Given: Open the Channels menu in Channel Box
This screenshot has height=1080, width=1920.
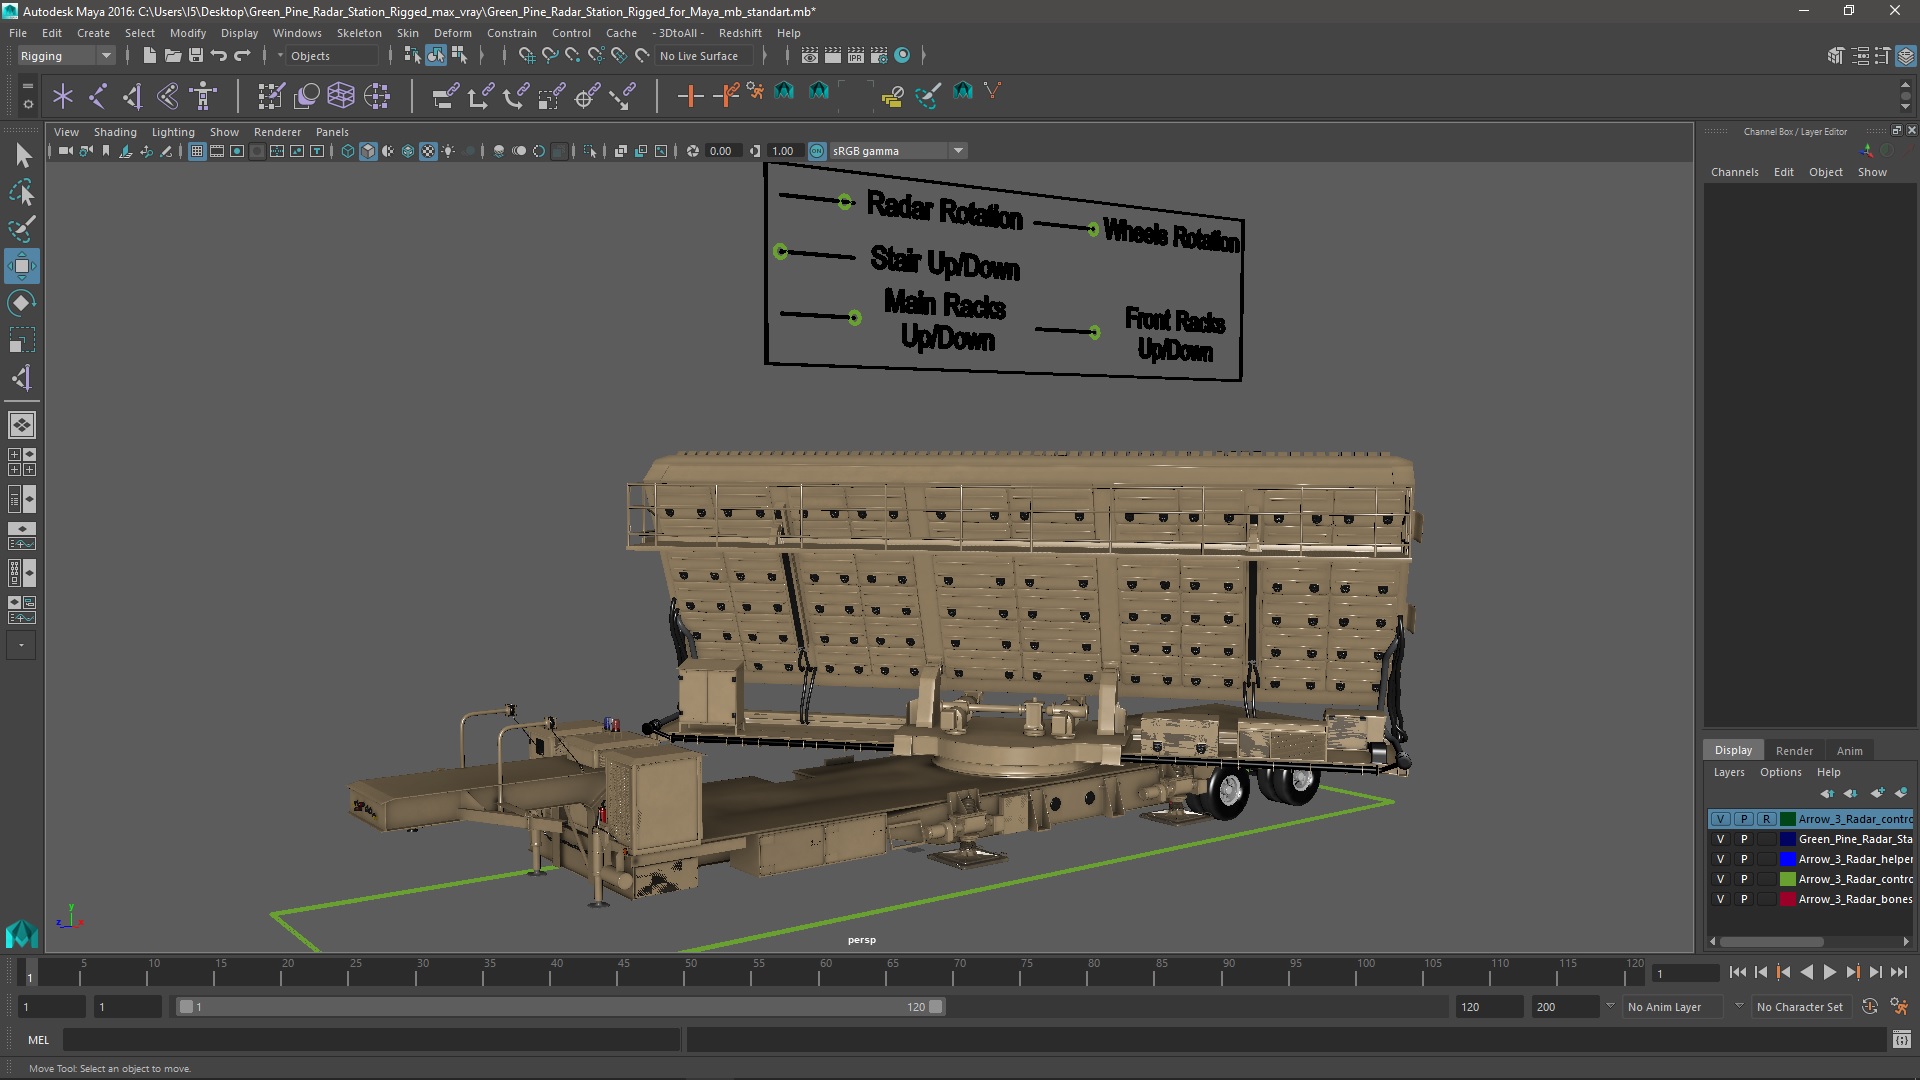Looking at the screenshot, I should pyautogui.click(x=1734, y=172).
